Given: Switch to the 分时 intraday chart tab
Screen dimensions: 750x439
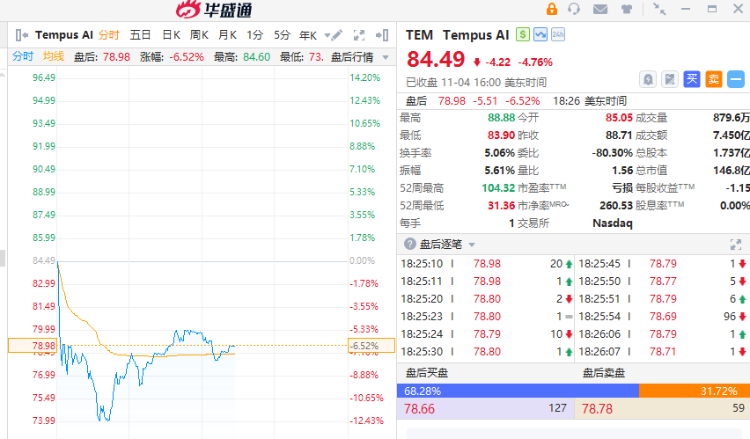Looking at the screenshot, I should (109, 35).
